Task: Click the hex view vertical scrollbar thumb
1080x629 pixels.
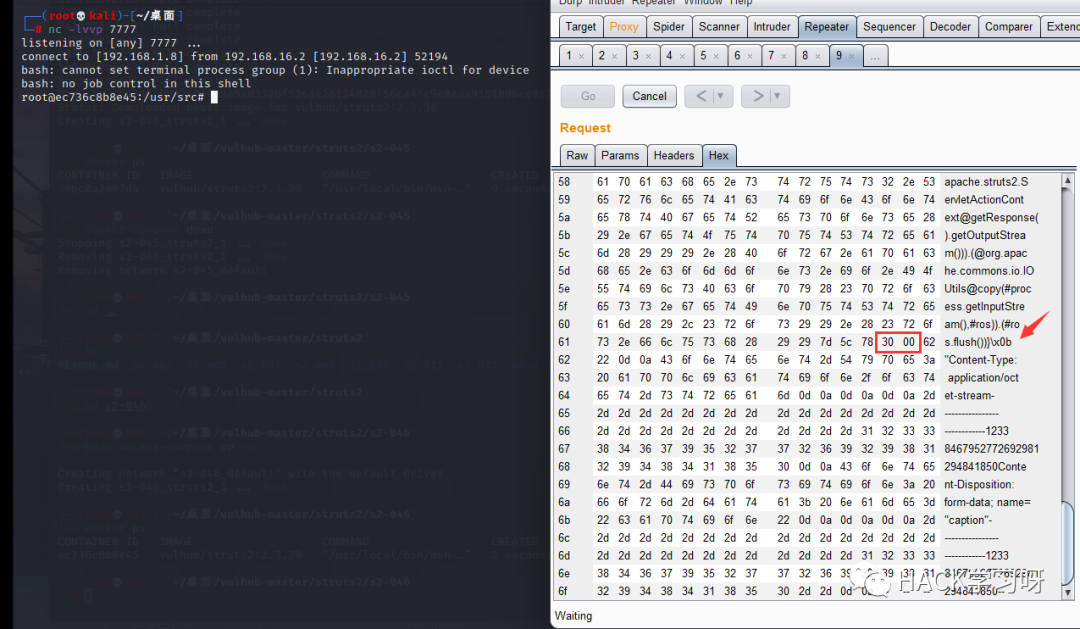Action: click(1068, 543)
